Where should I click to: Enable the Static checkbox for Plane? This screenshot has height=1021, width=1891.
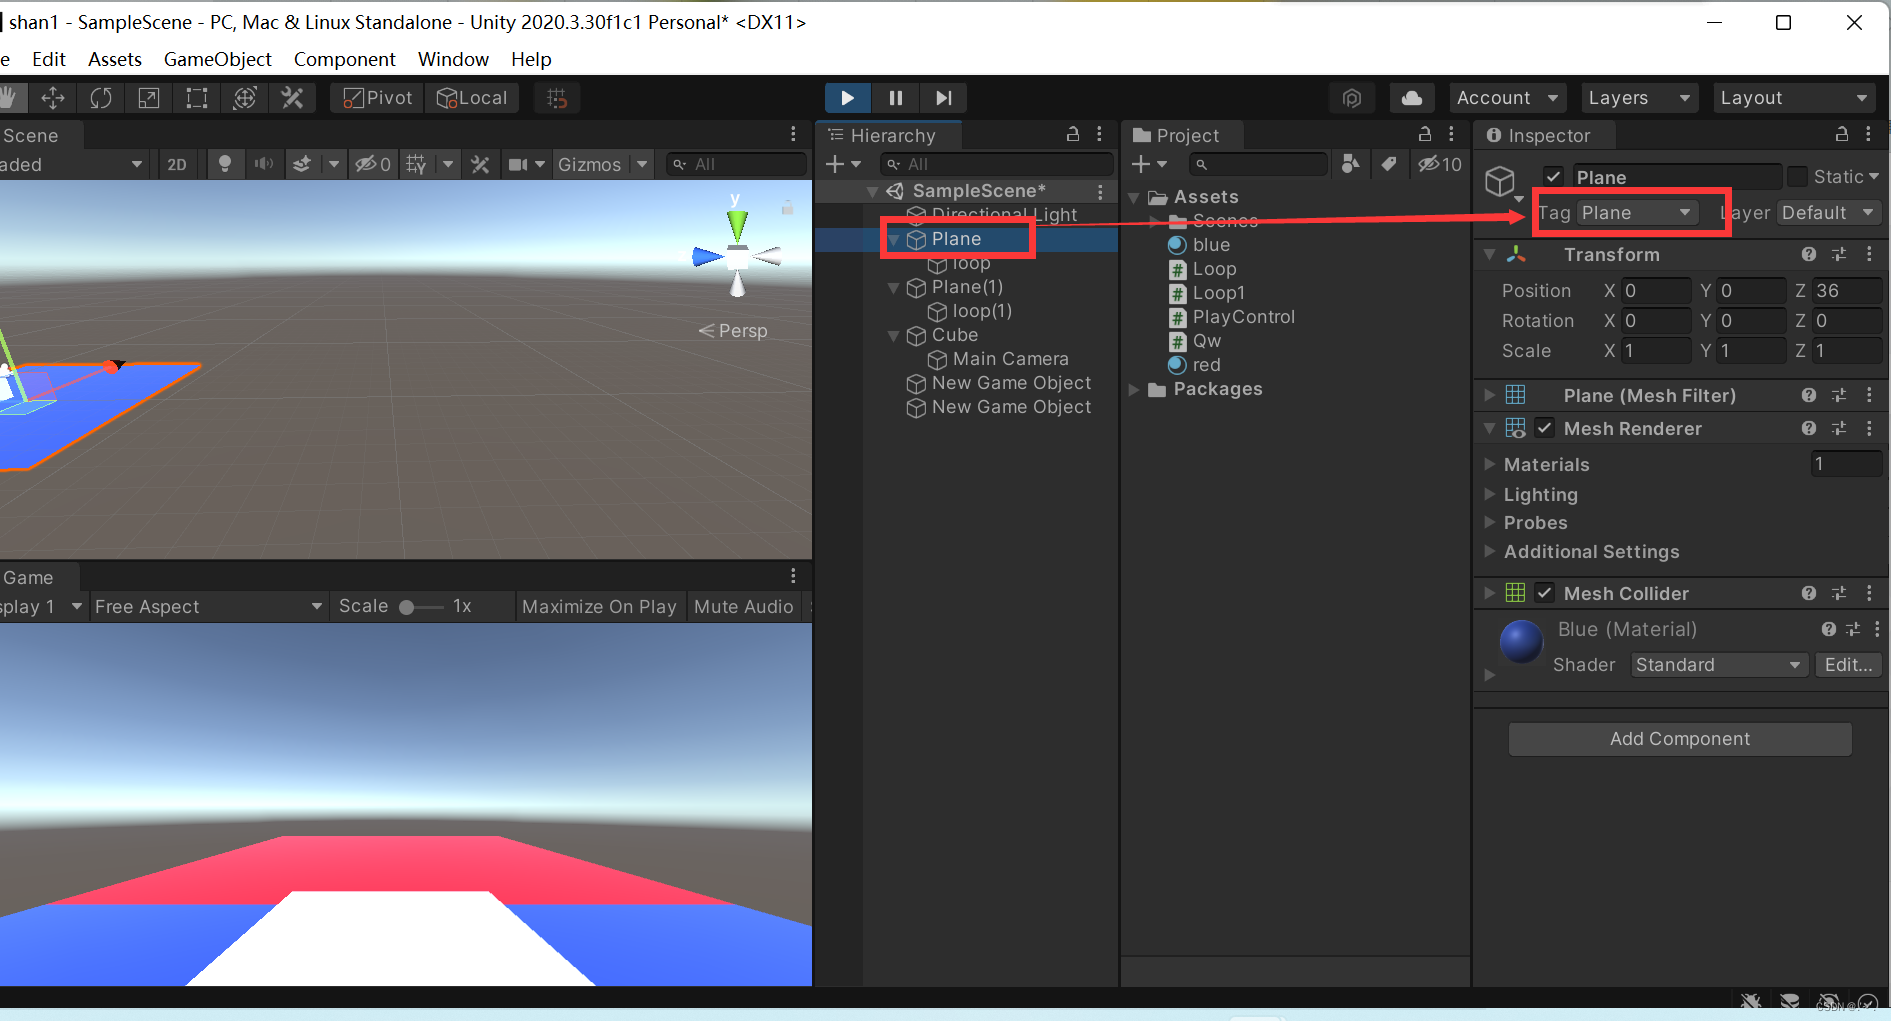pos(1798,176)
